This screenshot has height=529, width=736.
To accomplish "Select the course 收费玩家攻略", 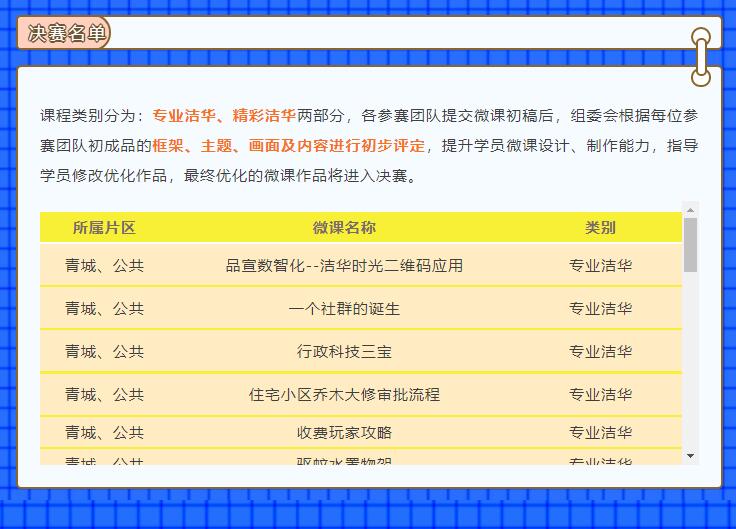I will coord(344,433).
